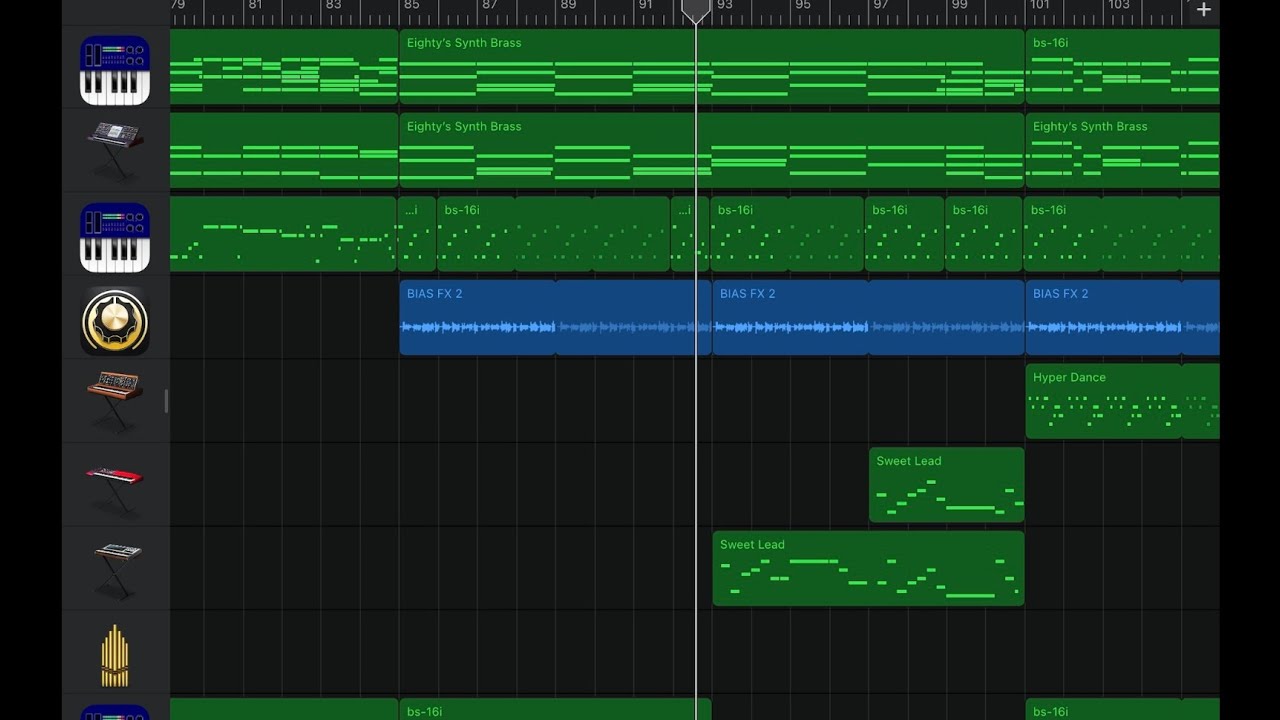The width and height of the screenshot is (1280, 720).
Task: Select top track's unlabeled region before bar 85
Action: click(x=284, y=67)
